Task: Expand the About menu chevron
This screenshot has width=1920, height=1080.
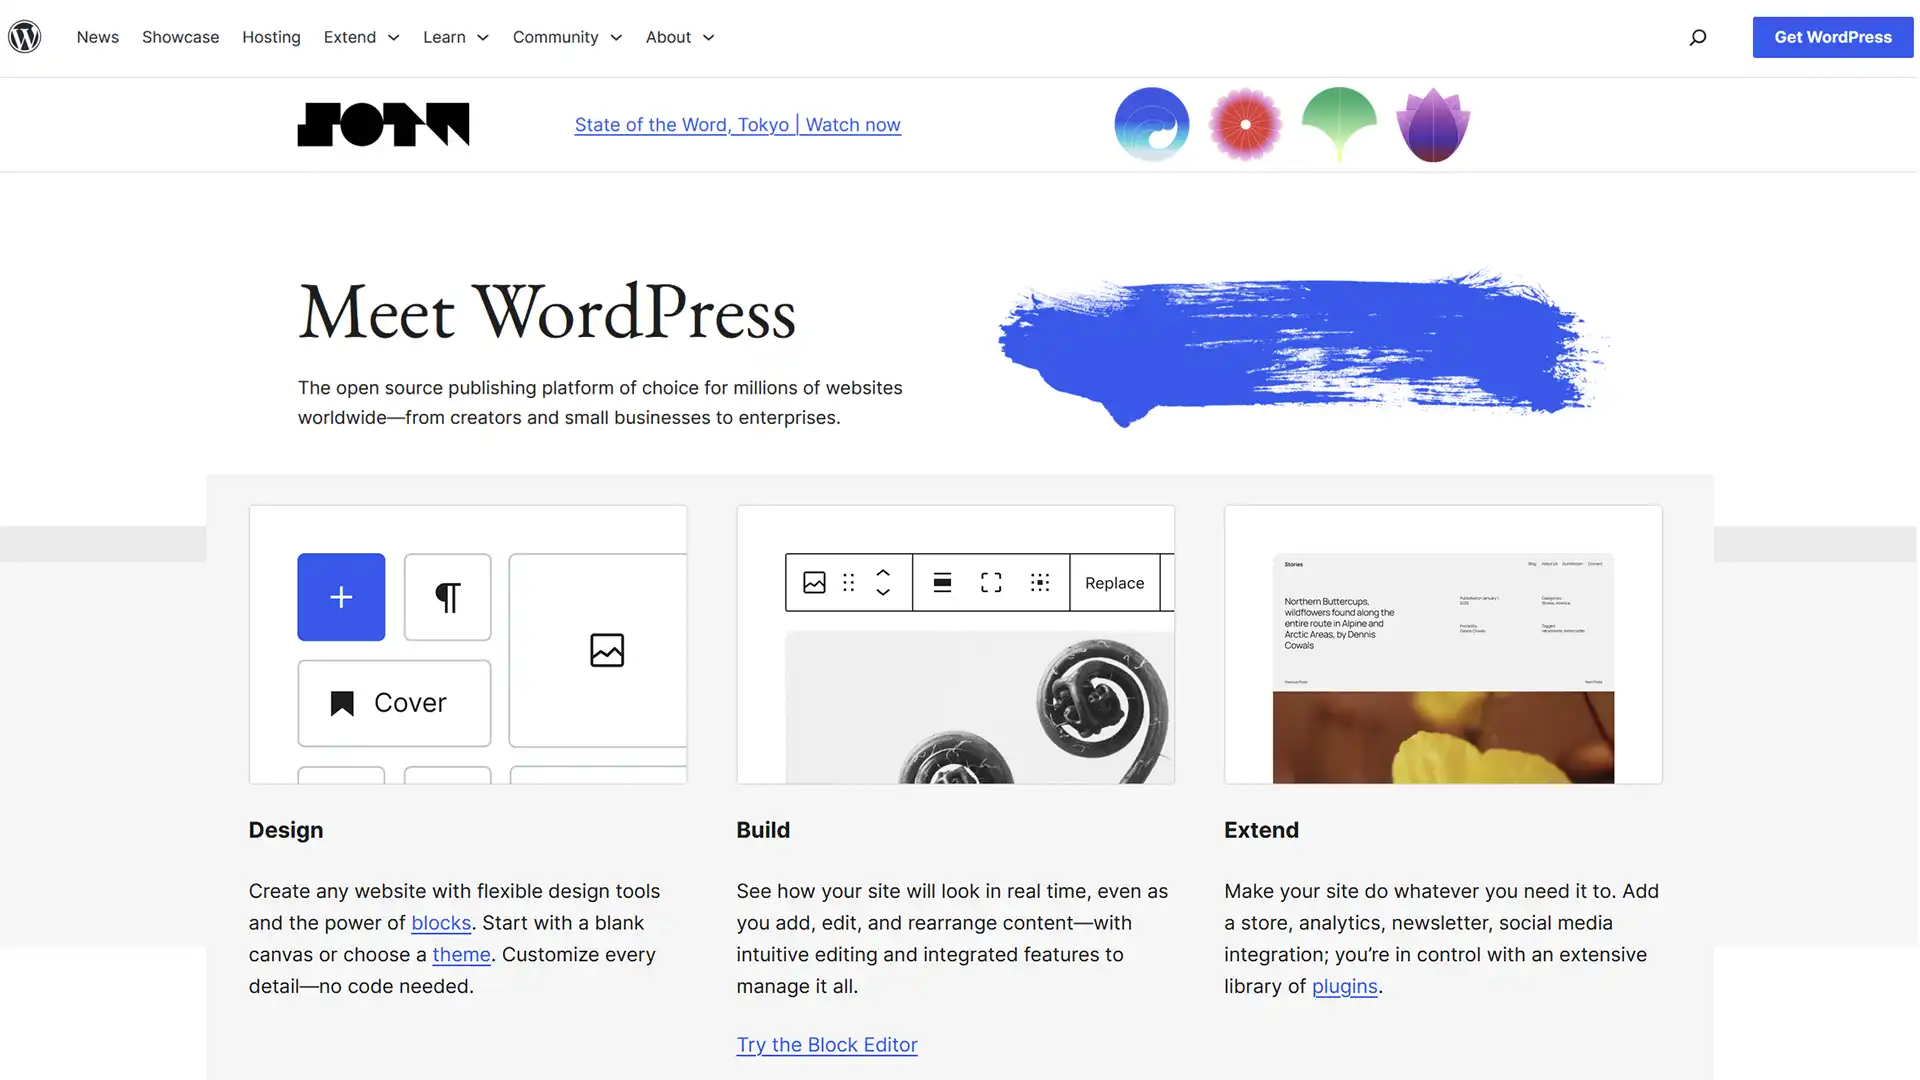Action: (709, 38)
